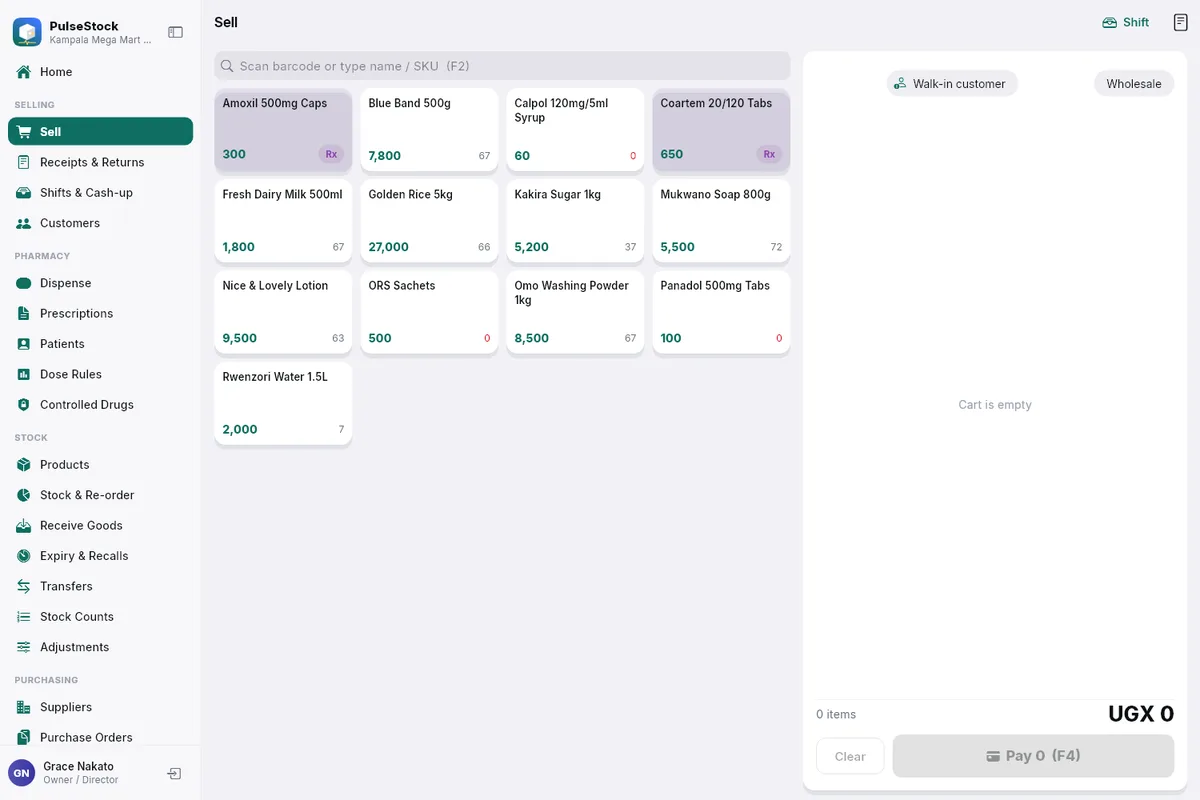Toggle Wholesale pricing mode
The width and height of the screenshot is (1200, 800).
tap(1134, 84)
